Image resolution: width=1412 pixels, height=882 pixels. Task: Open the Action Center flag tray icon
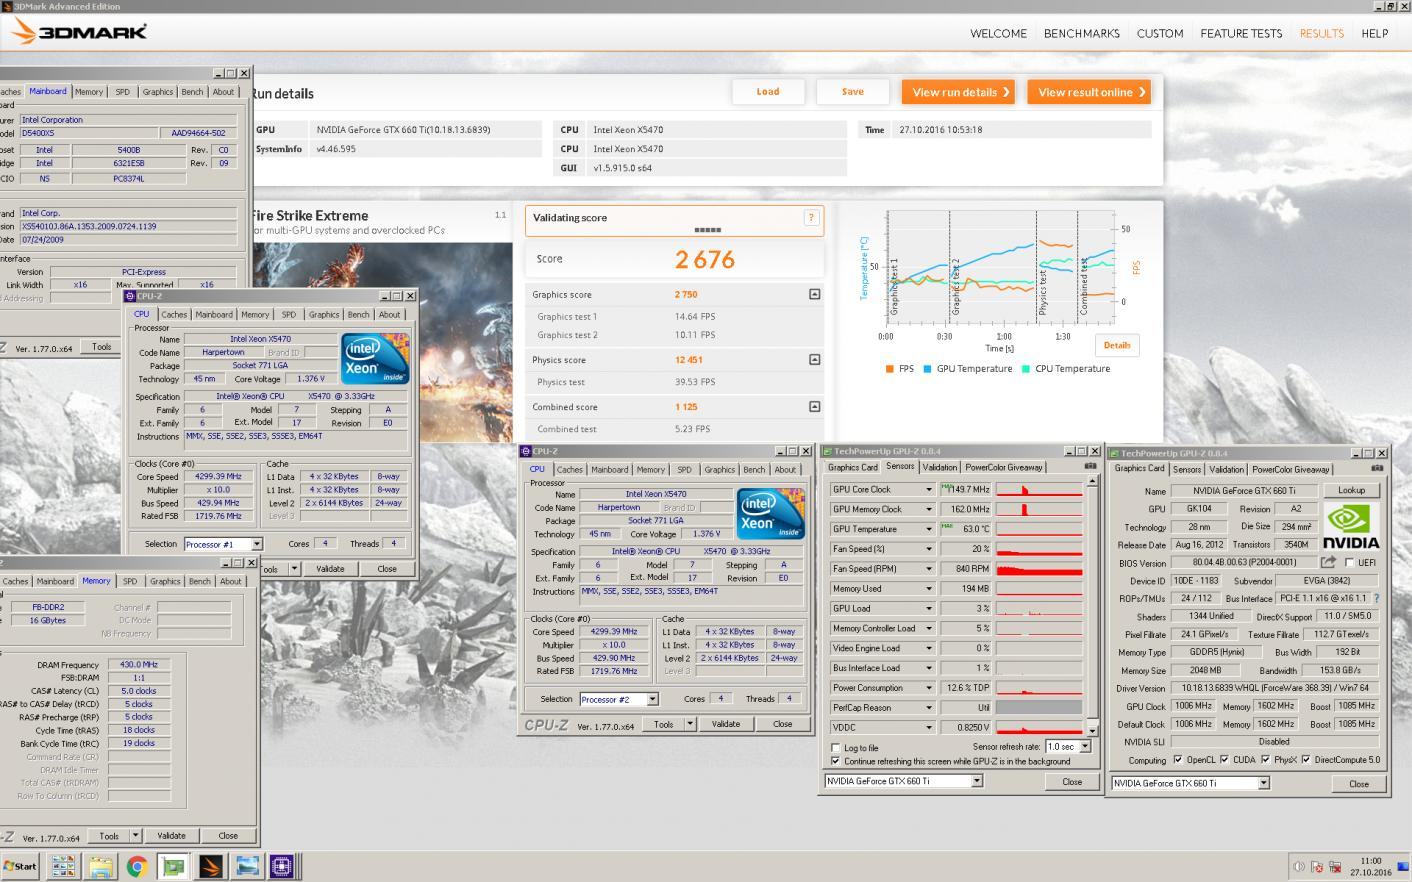point(1317,867)
